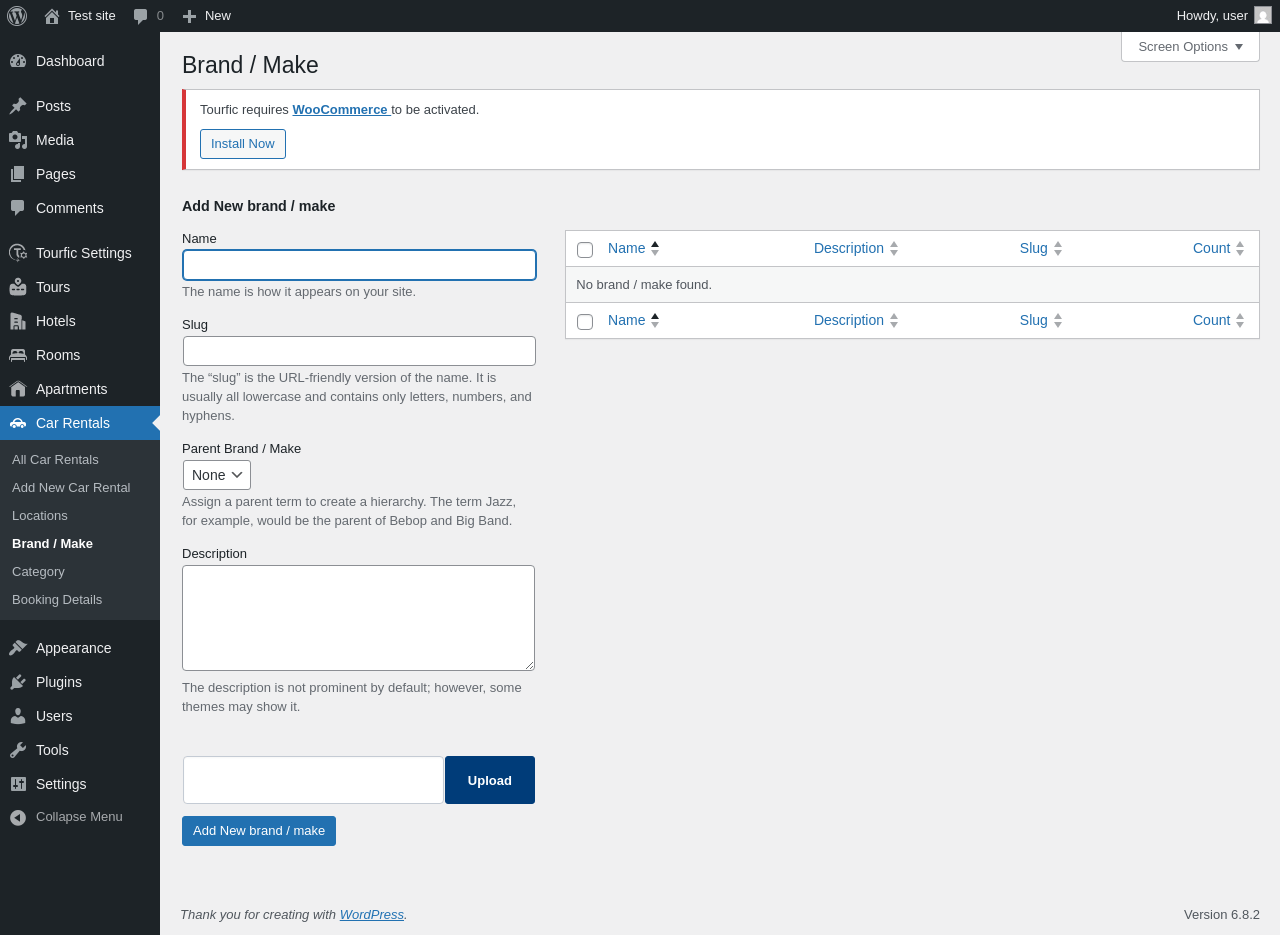Click the WordPress logo icon
Viewport: 1280px width, 935px height.
(17, 16)
